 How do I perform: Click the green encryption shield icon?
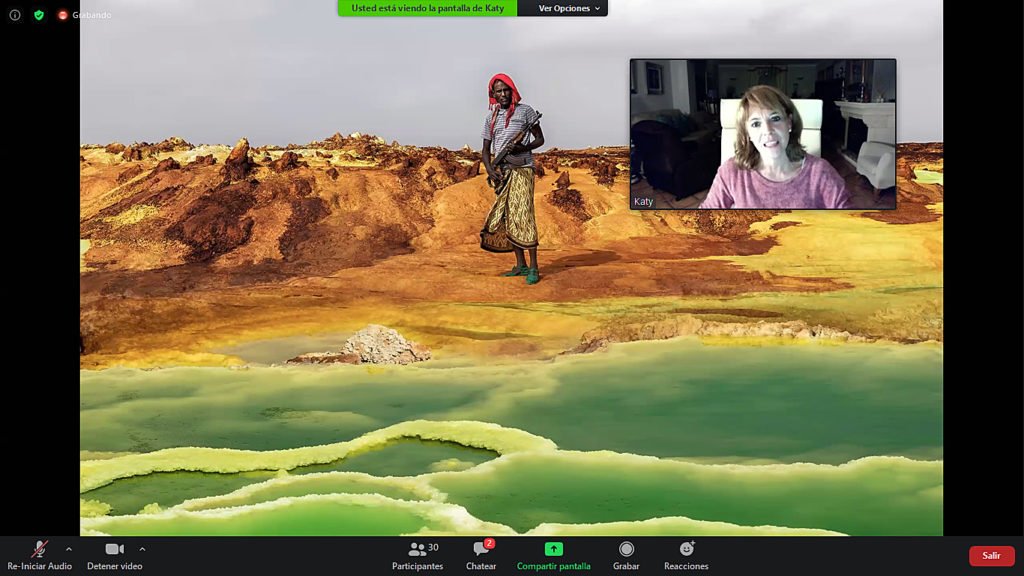(39, 15)
